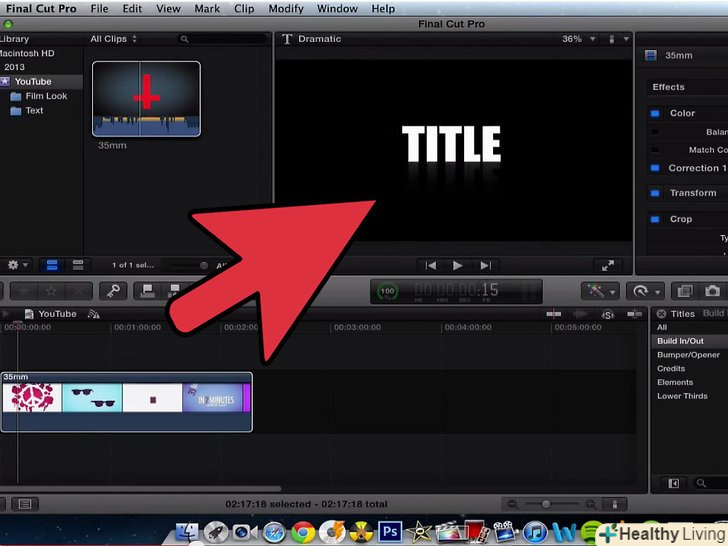Open the timeline index list button
This screenshot has width=728, height=546.
(x=25, y=504)
